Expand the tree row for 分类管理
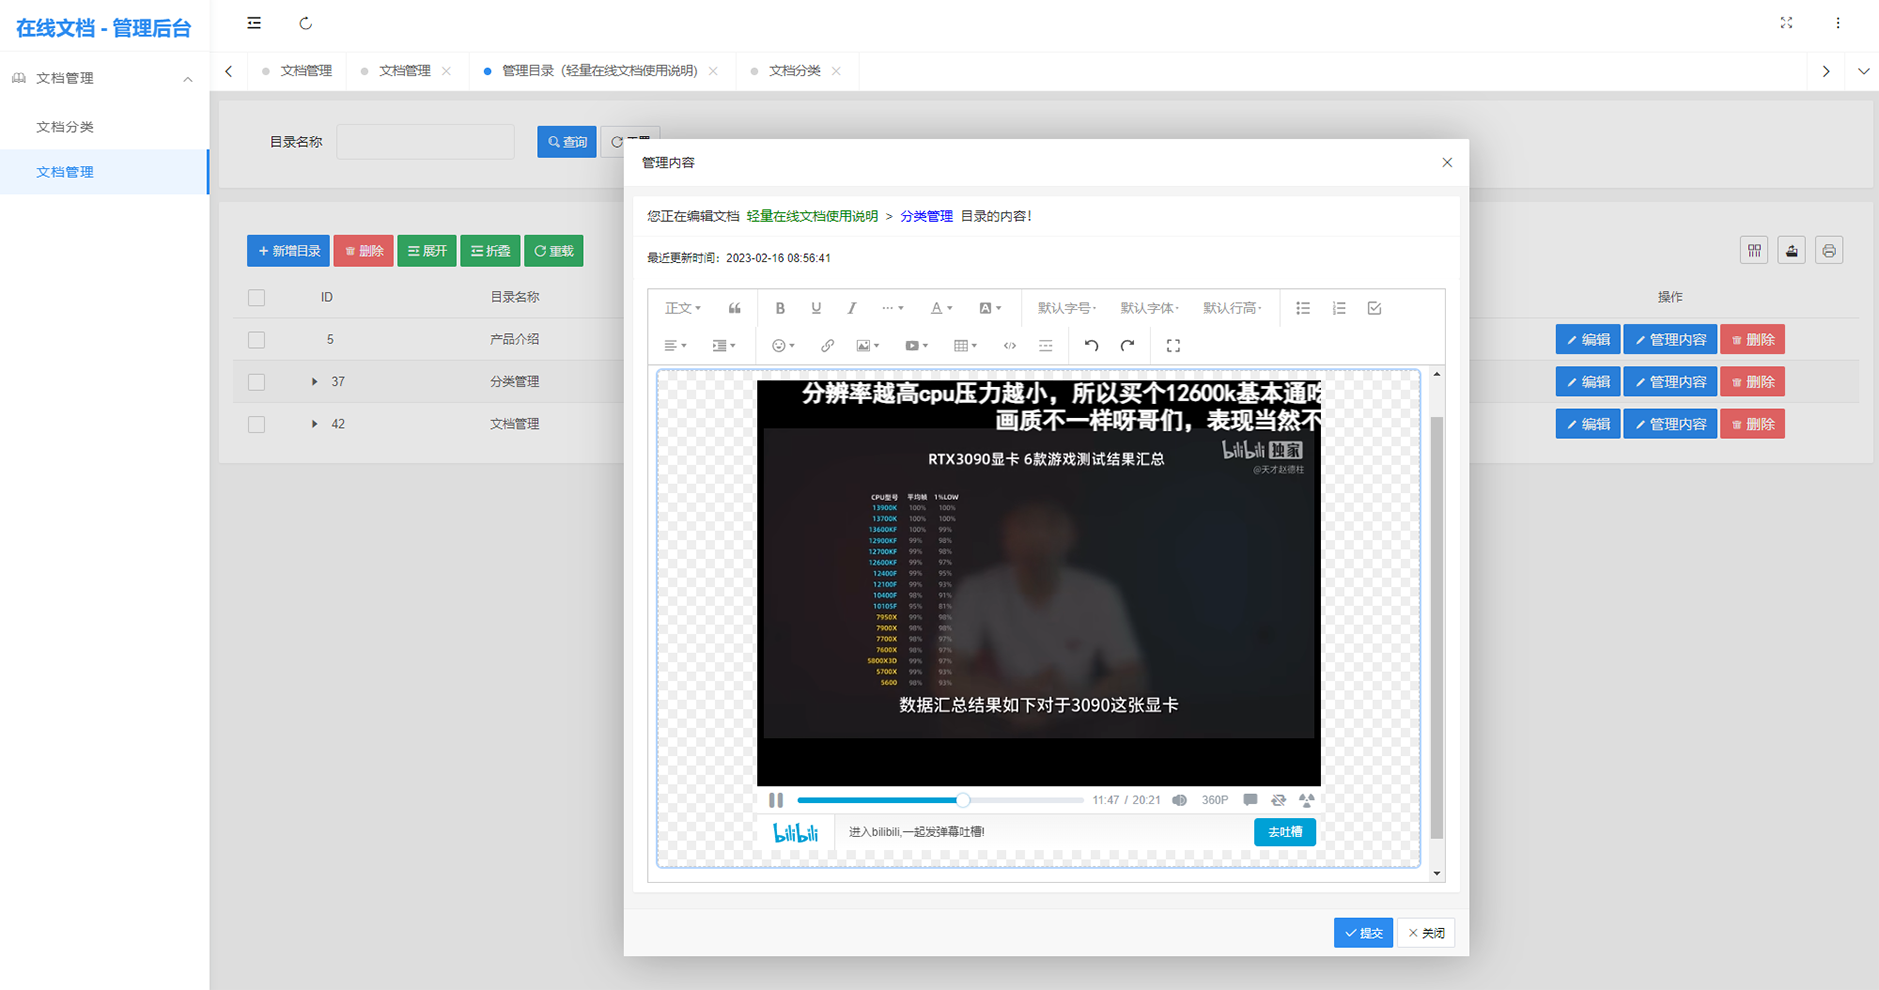Image resolution: width=1879 pixels, height=990 pixels. (x=314, y=381)
